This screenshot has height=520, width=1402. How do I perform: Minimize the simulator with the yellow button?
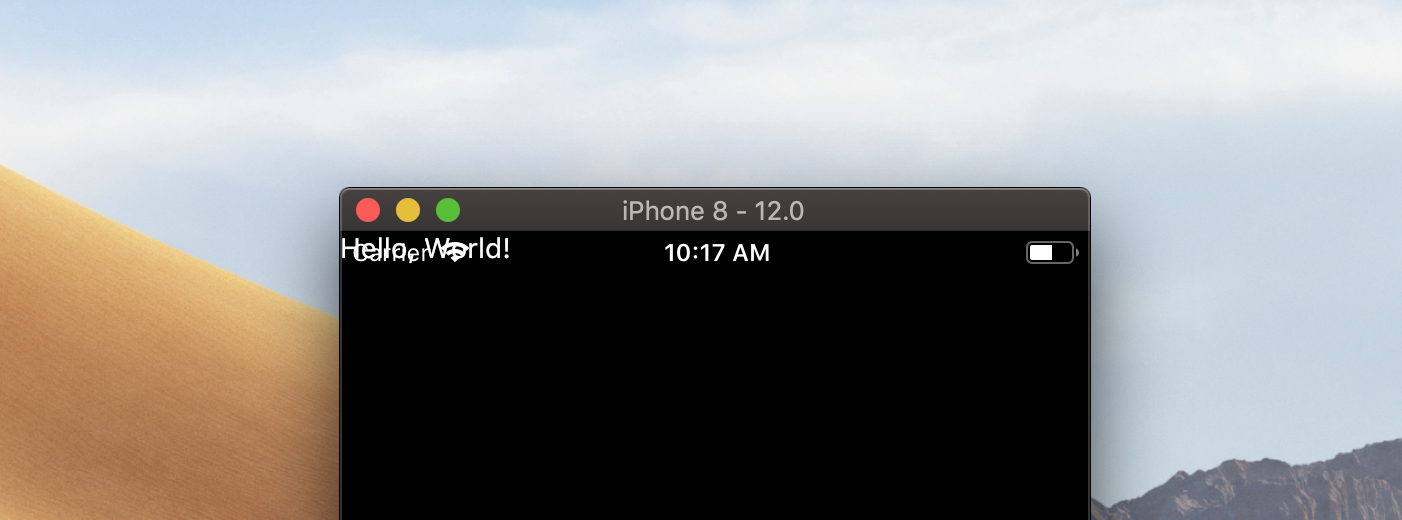coord(408,210)
